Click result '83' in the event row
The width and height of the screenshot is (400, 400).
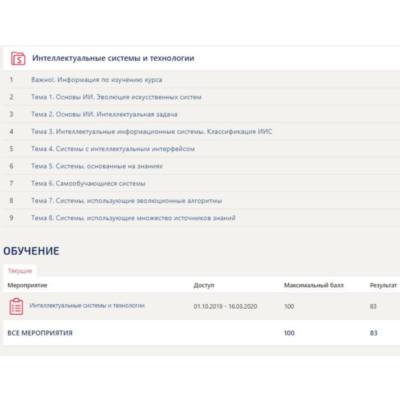(x=373, y=306)
